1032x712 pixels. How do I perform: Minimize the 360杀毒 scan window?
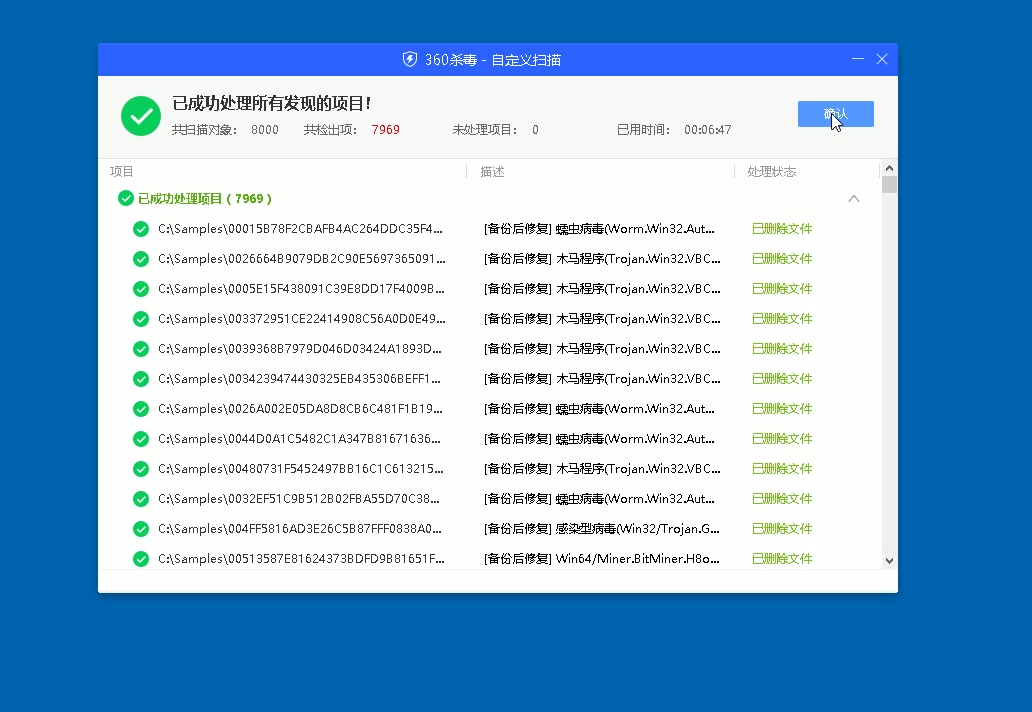coord(858,59)
